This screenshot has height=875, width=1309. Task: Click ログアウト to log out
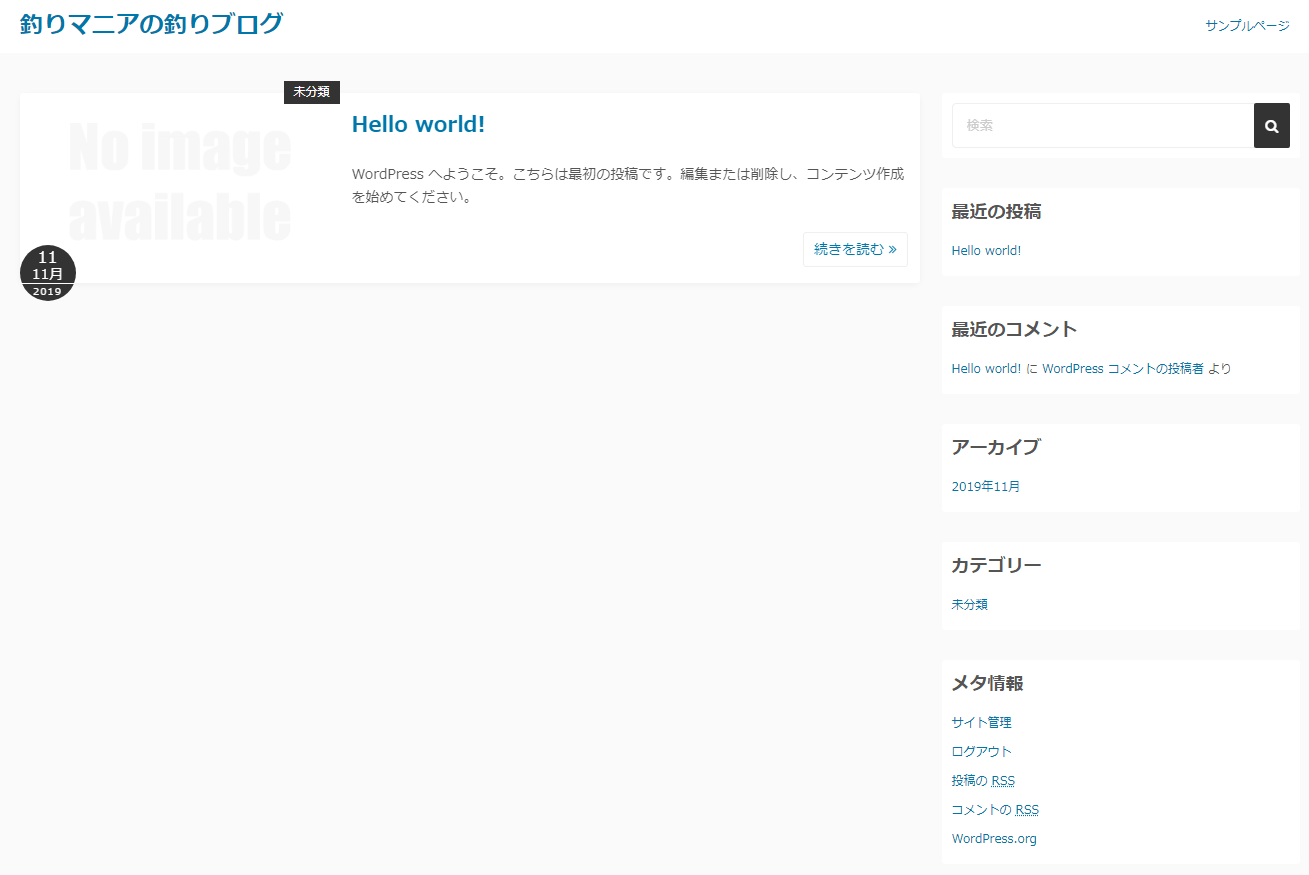pos(981,752)
